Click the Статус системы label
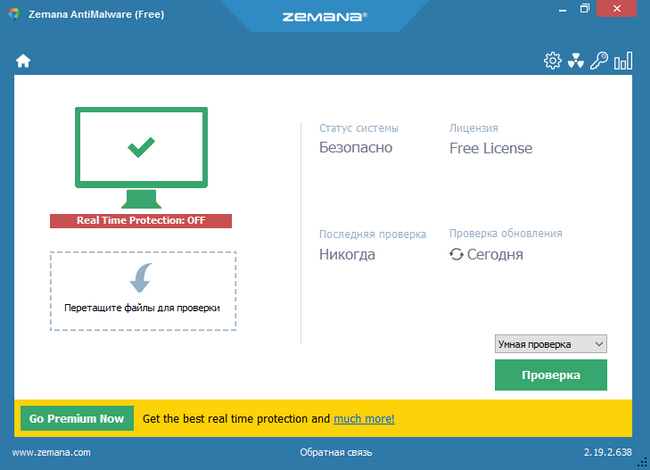The height and width of the screenshot is (470, 650). tap(359, 128)
